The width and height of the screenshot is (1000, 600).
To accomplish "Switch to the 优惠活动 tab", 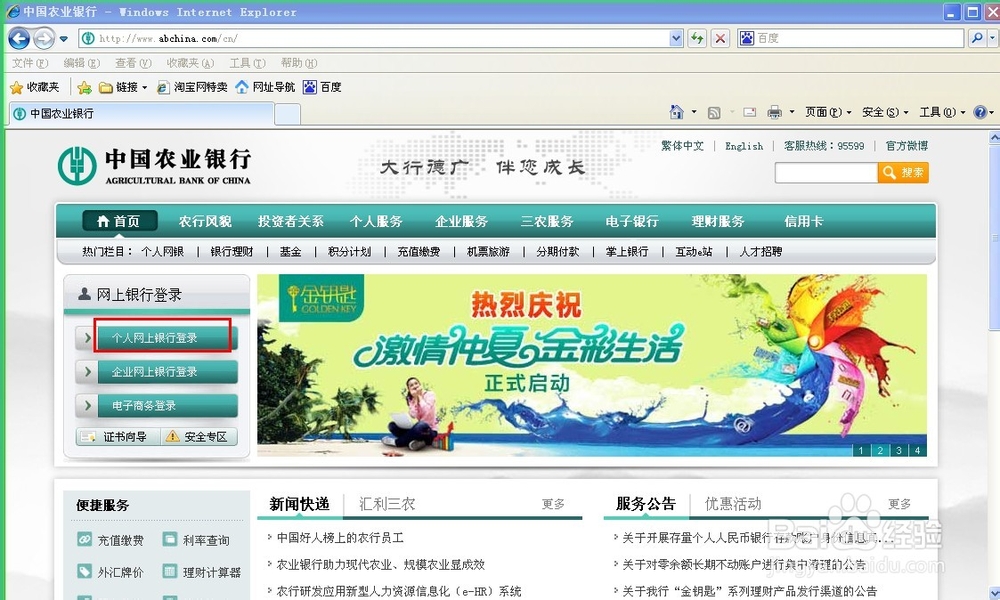I will (733, 504).
